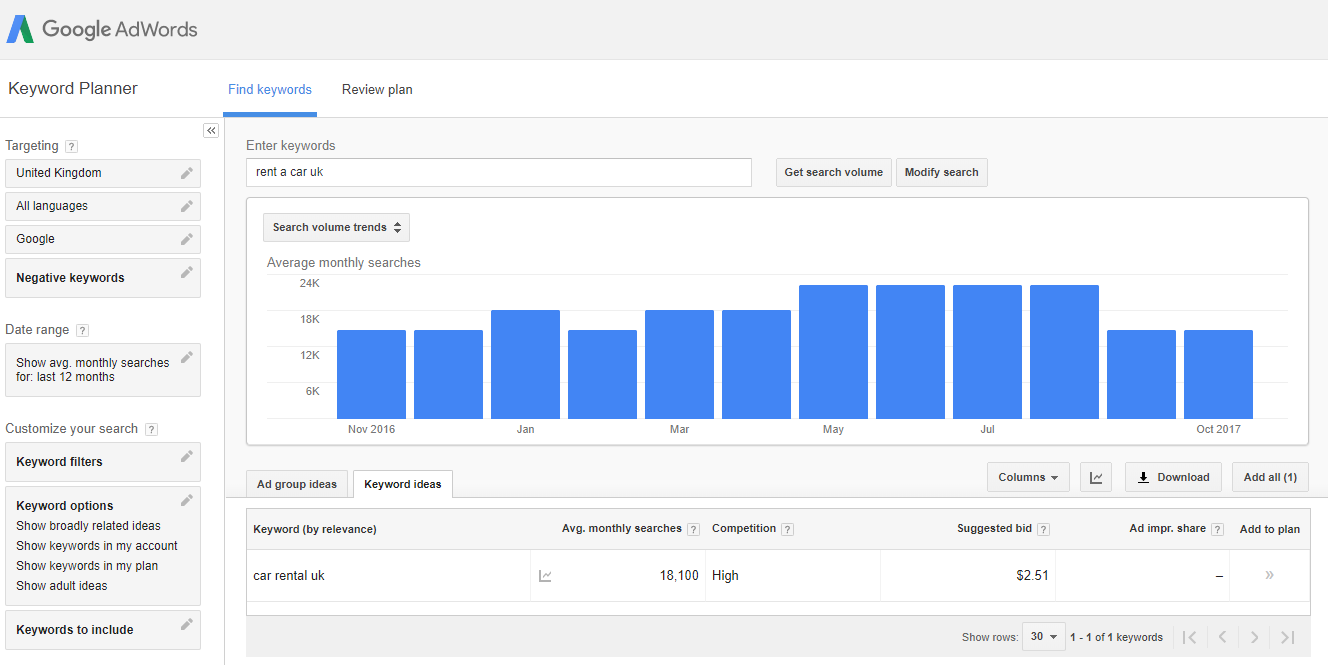Go to previous page of keywords
Screen dimensions: 1328x665
coord(1222,637)
